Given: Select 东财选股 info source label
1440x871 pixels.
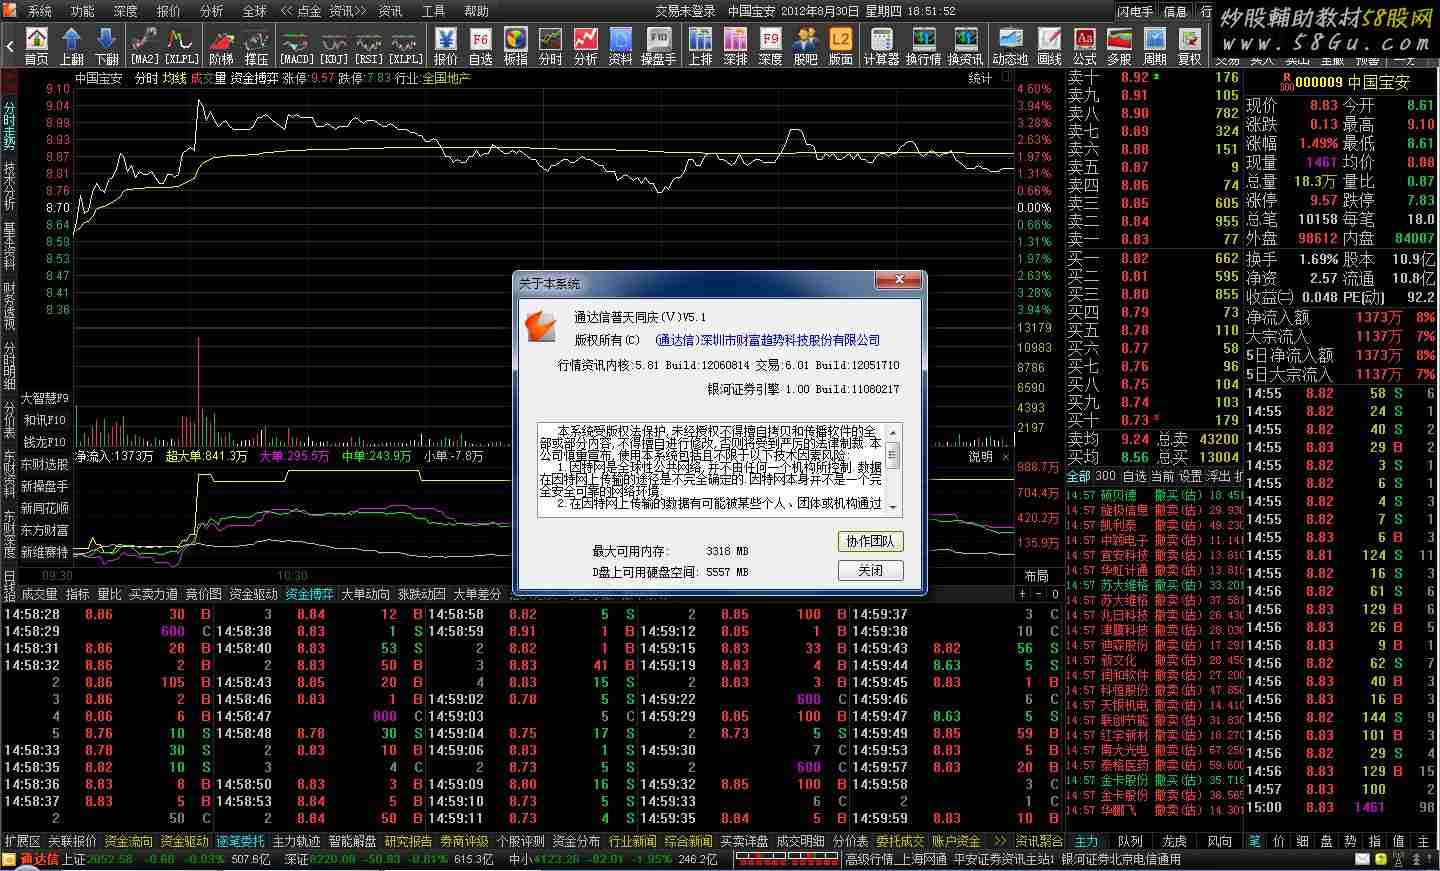Looking at the screenshot, I should tap(45, 464).
